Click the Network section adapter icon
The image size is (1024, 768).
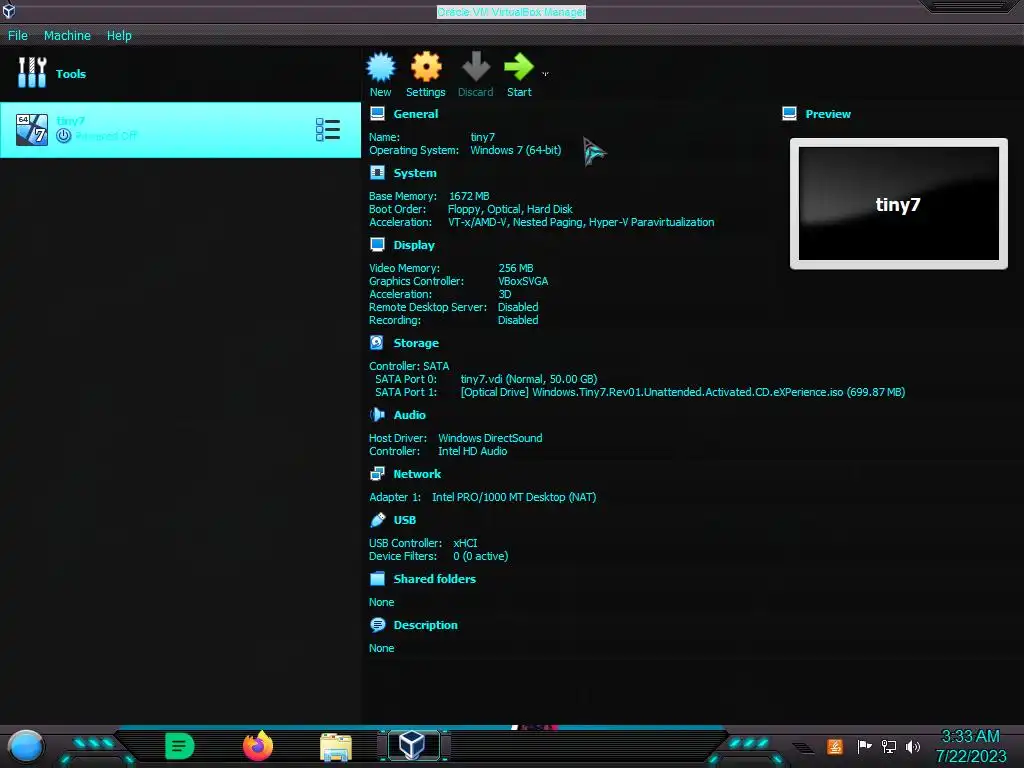(x=377, y=473)
